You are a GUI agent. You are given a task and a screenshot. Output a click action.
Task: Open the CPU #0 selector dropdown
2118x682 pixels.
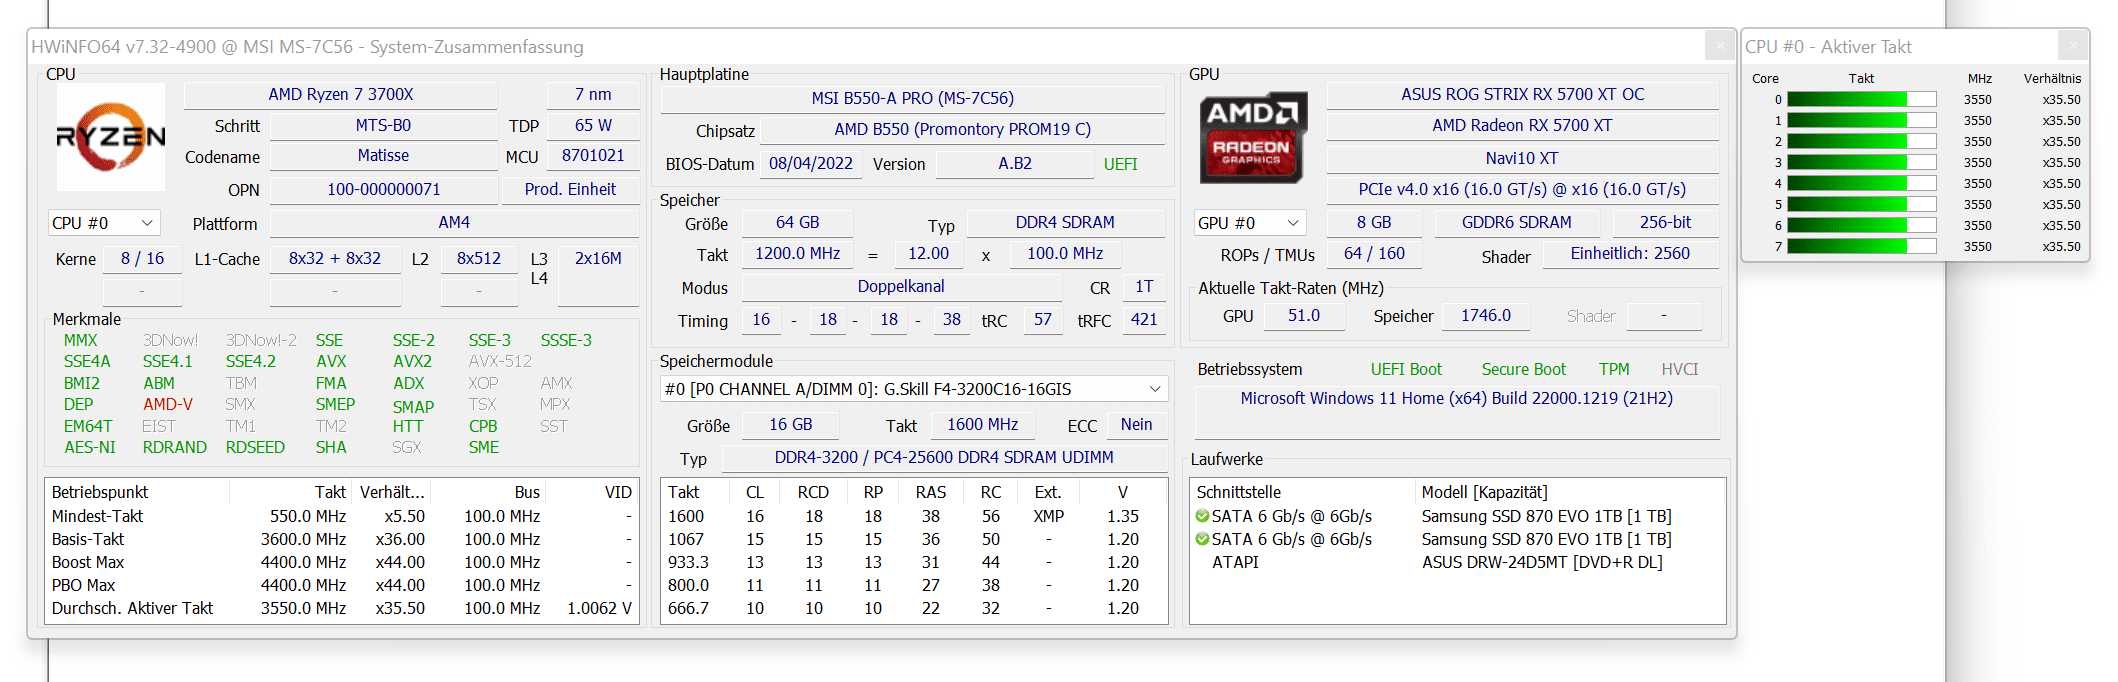[104, 223]
